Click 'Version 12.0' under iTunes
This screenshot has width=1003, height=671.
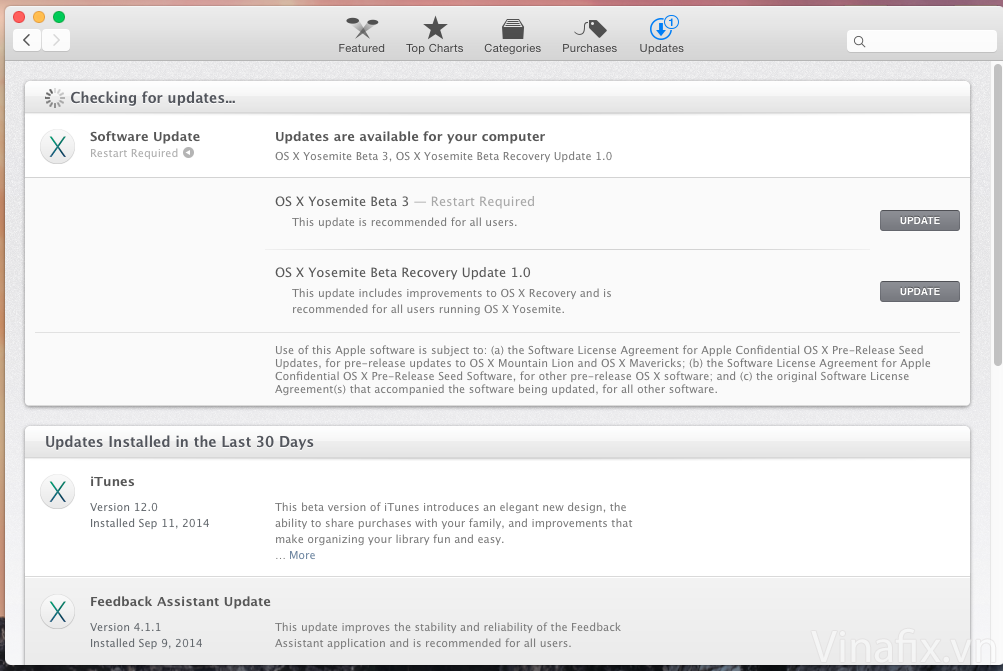123,507
